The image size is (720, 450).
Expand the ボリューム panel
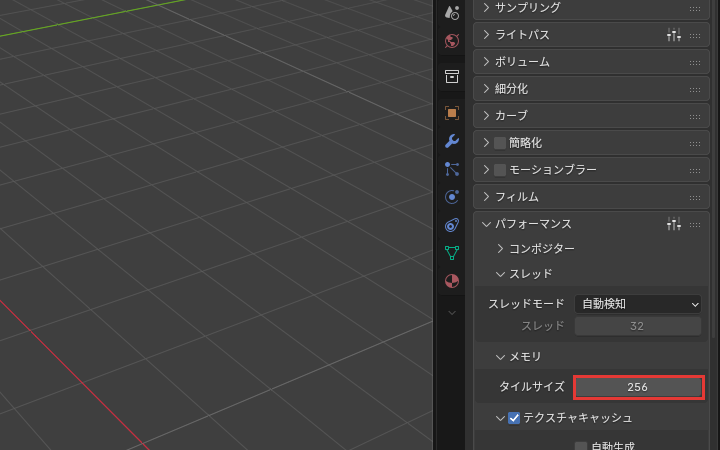click(486, 62)
